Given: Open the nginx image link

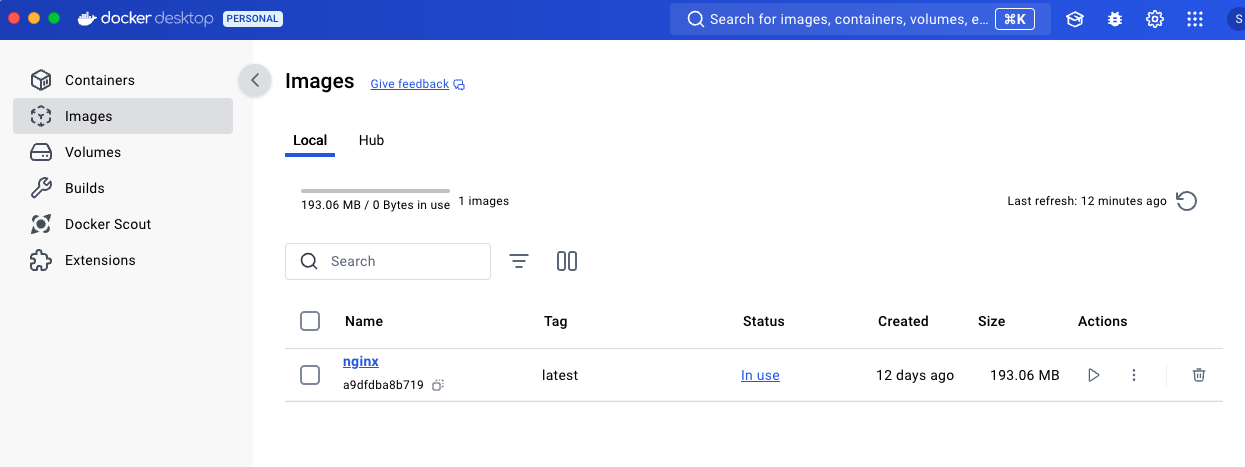Looking at the screenshot, I should 361,362.
